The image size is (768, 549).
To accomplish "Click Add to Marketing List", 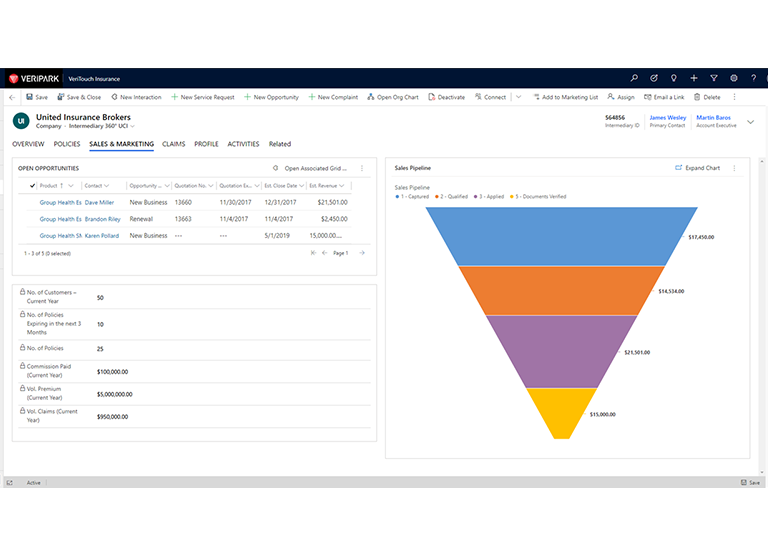I will click(x=566, y=97).
